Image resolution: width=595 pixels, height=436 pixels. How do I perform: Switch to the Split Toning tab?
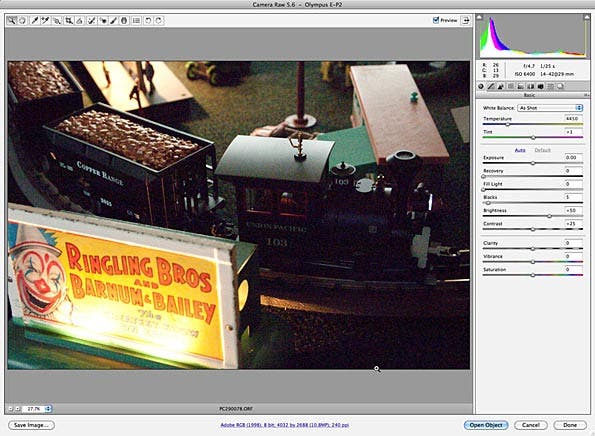click(x=521, y=87)
